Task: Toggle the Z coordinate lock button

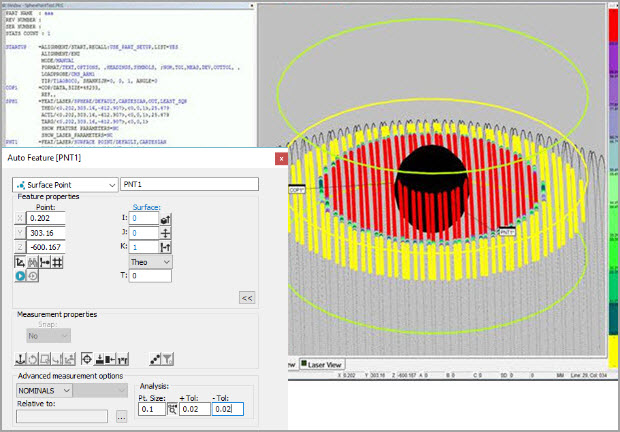Action: (x=19, y=246)
